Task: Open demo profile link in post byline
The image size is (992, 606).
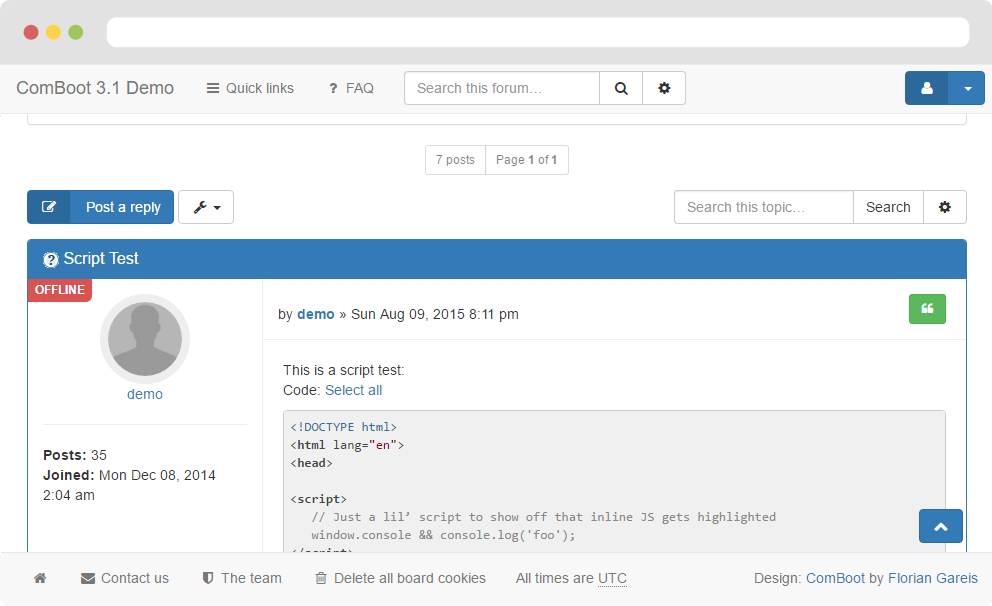Action: (x=316, y=314)
